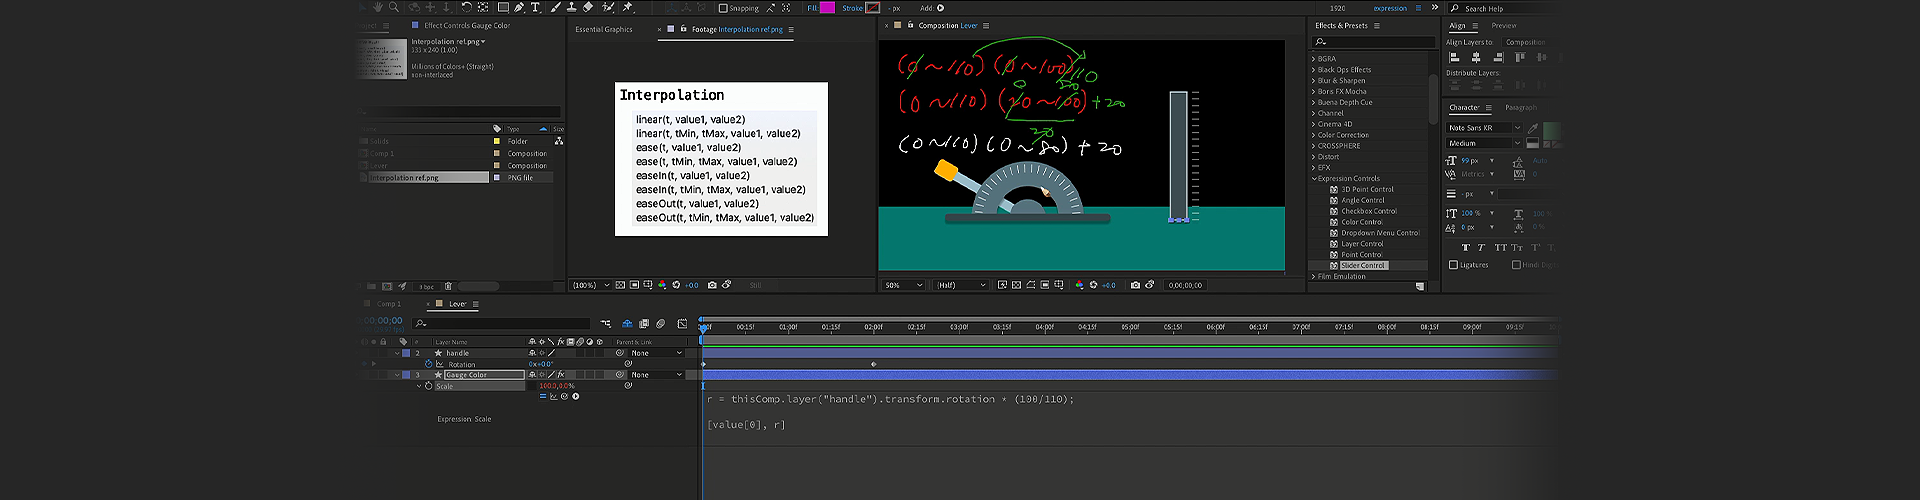Open the (Half) resolution dropdown
The width and height of the screenshot is (1920, 500).
click(x=960, y=285)
